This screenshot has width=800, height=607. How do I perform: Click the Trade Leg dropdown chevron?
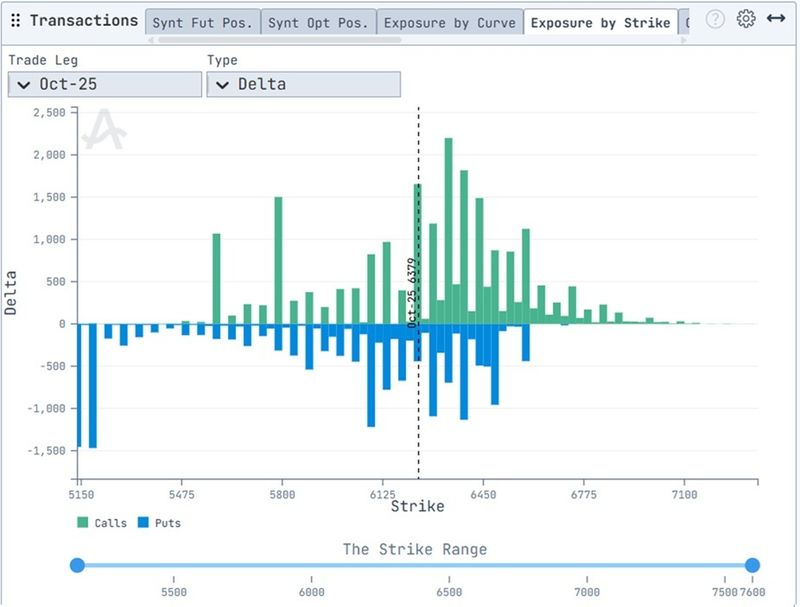coord(23,85)
